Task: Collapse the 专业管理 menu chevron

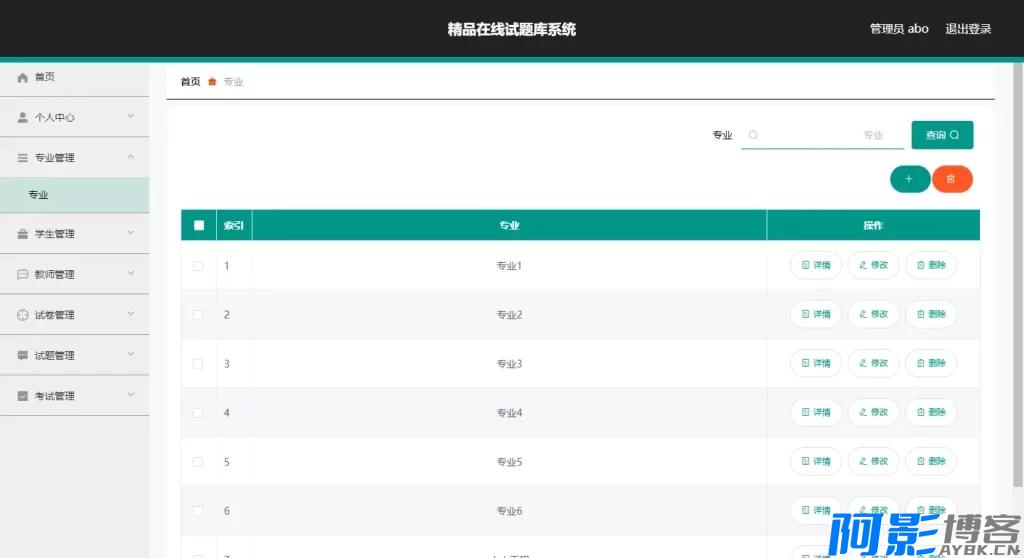Action: point(131,157)
